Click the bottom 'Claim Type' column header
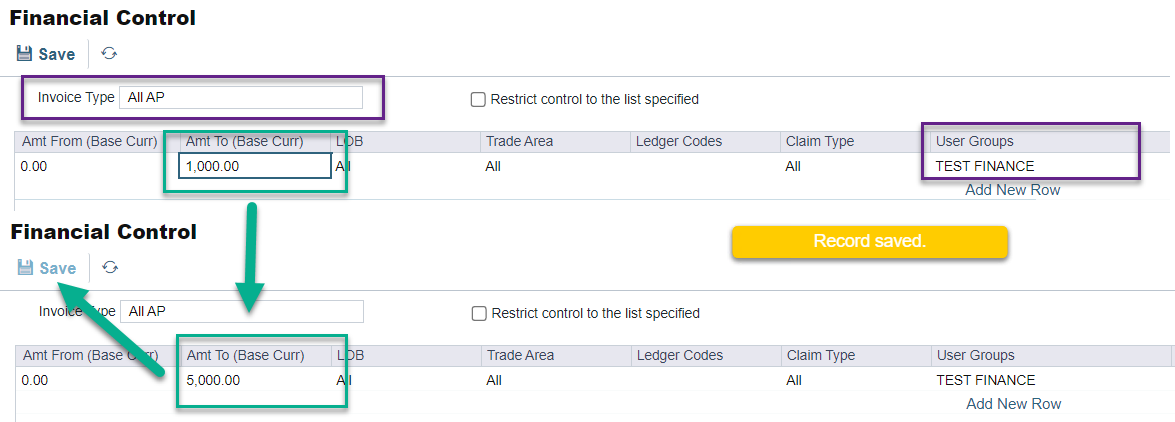The image size is (1175, 422). tap(821, 356)
